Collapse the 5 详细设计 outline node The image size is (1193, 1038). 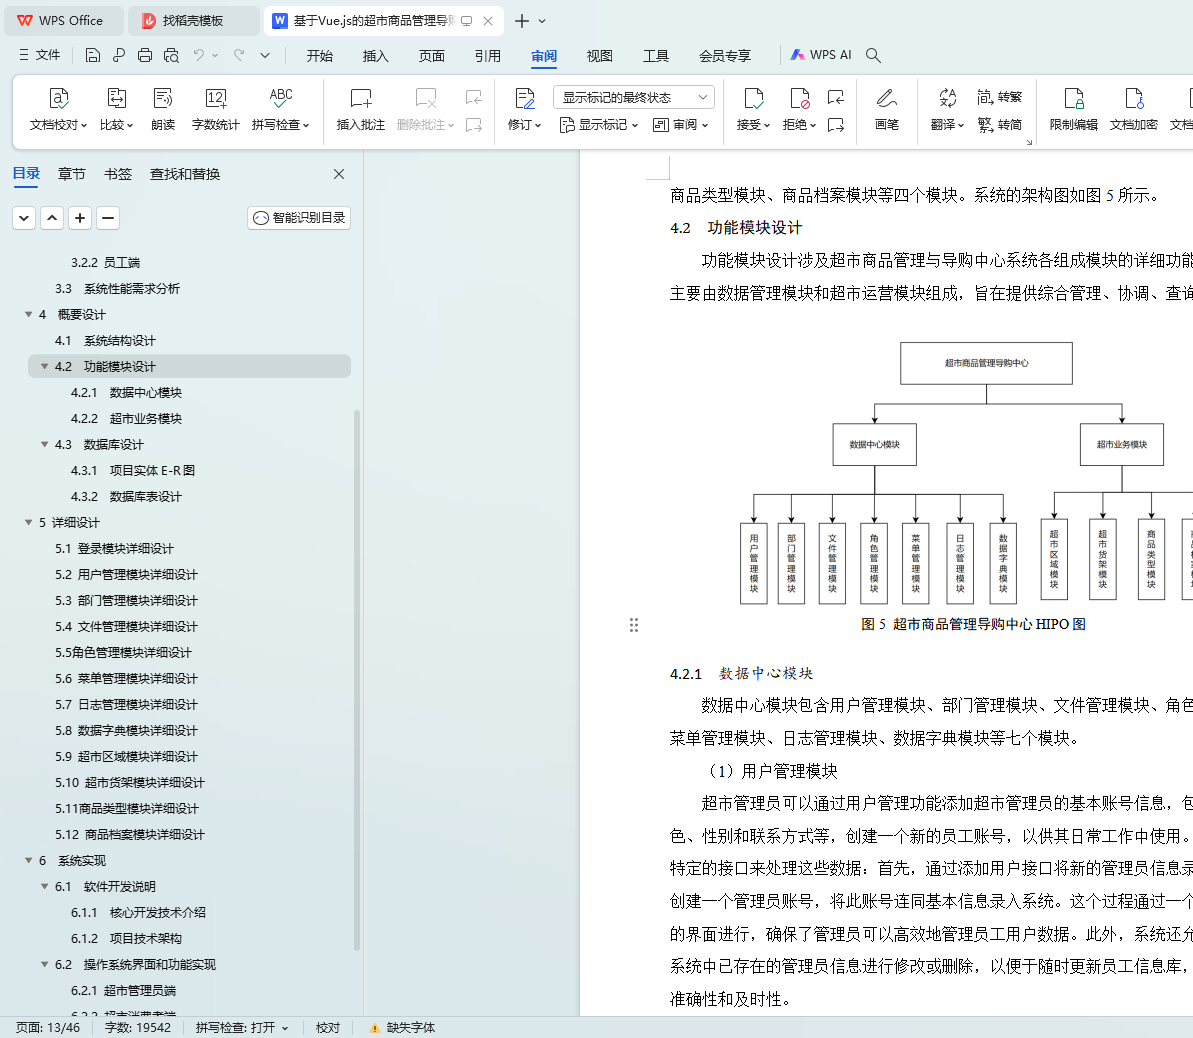click(x=28, y=522)
